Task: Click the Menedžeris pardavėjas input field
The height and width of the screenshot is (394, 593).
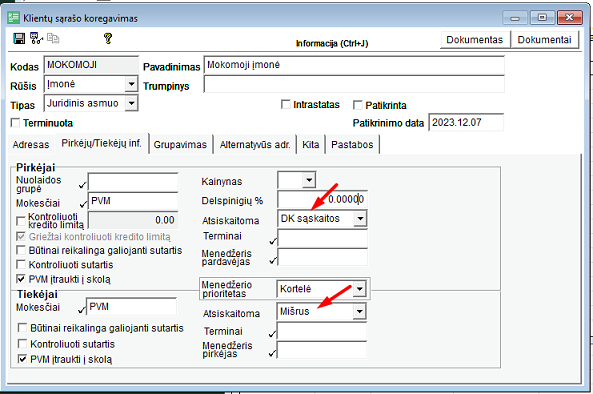Action: point(322,257)
